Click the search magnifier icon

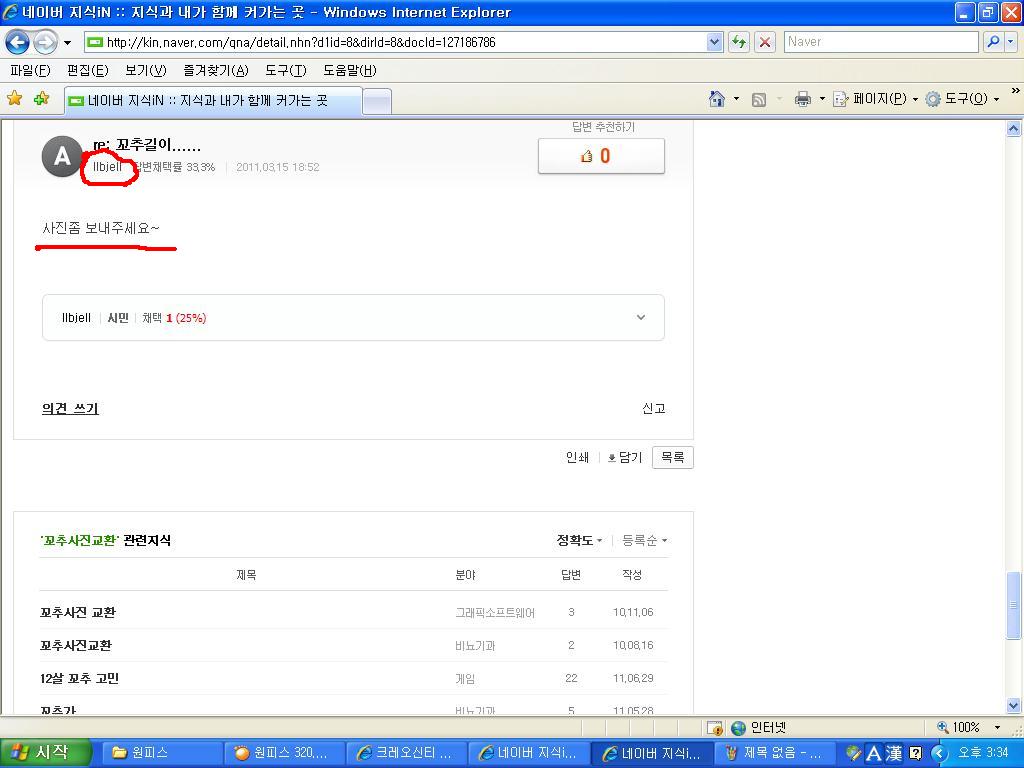(993, 42)
